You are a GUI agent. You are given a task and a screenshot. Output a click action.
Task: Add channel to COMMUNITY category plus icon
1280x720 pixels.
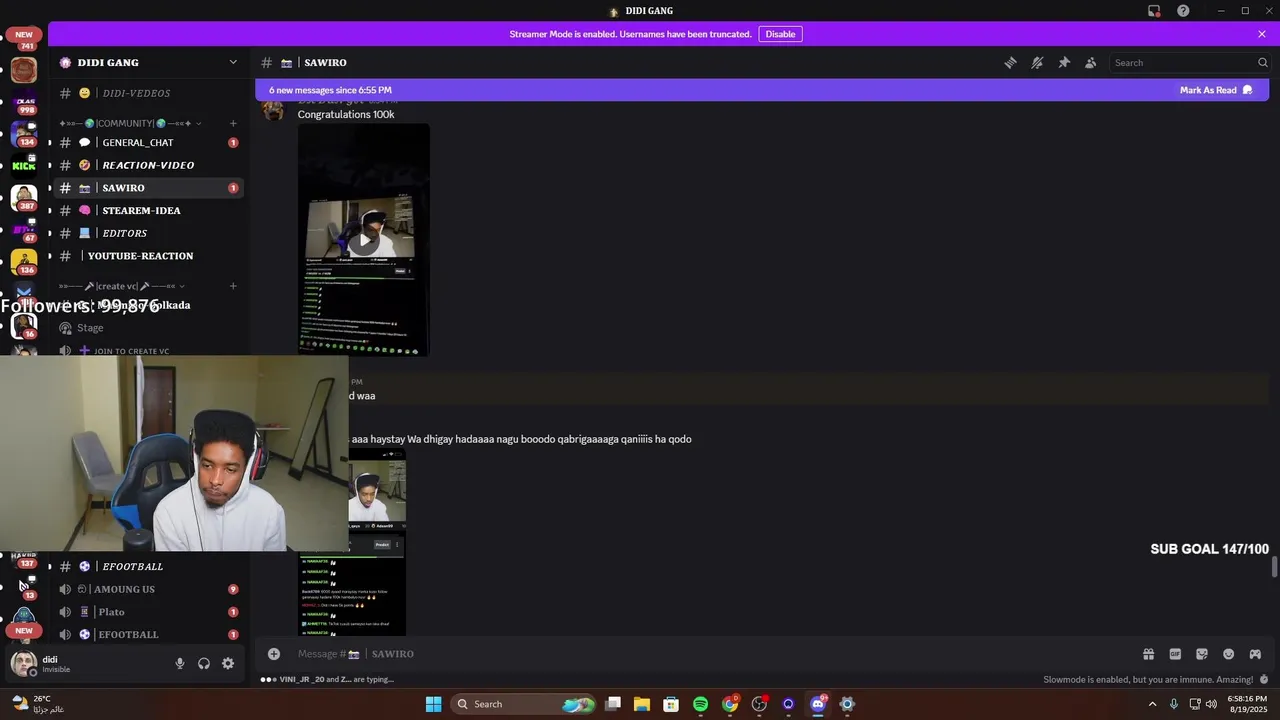(x=233, y=123)
